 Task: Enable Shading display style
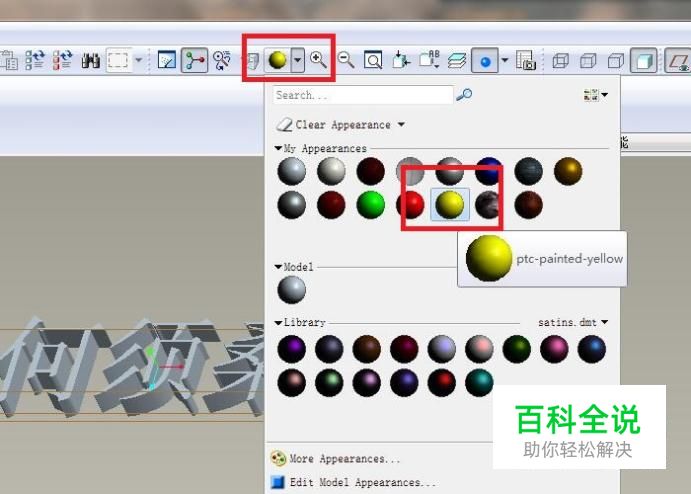[644, 60]
